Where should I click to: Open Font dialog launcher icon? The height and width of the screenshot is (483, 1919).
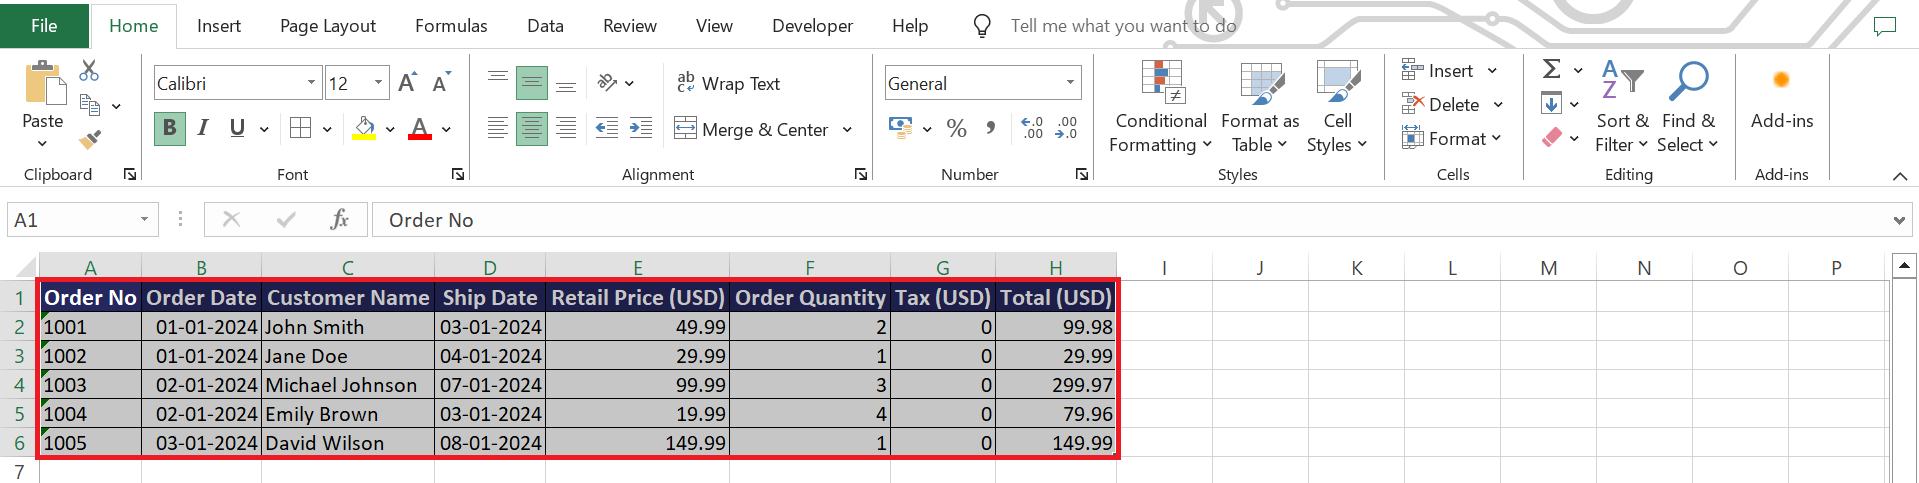coord(458,174)
